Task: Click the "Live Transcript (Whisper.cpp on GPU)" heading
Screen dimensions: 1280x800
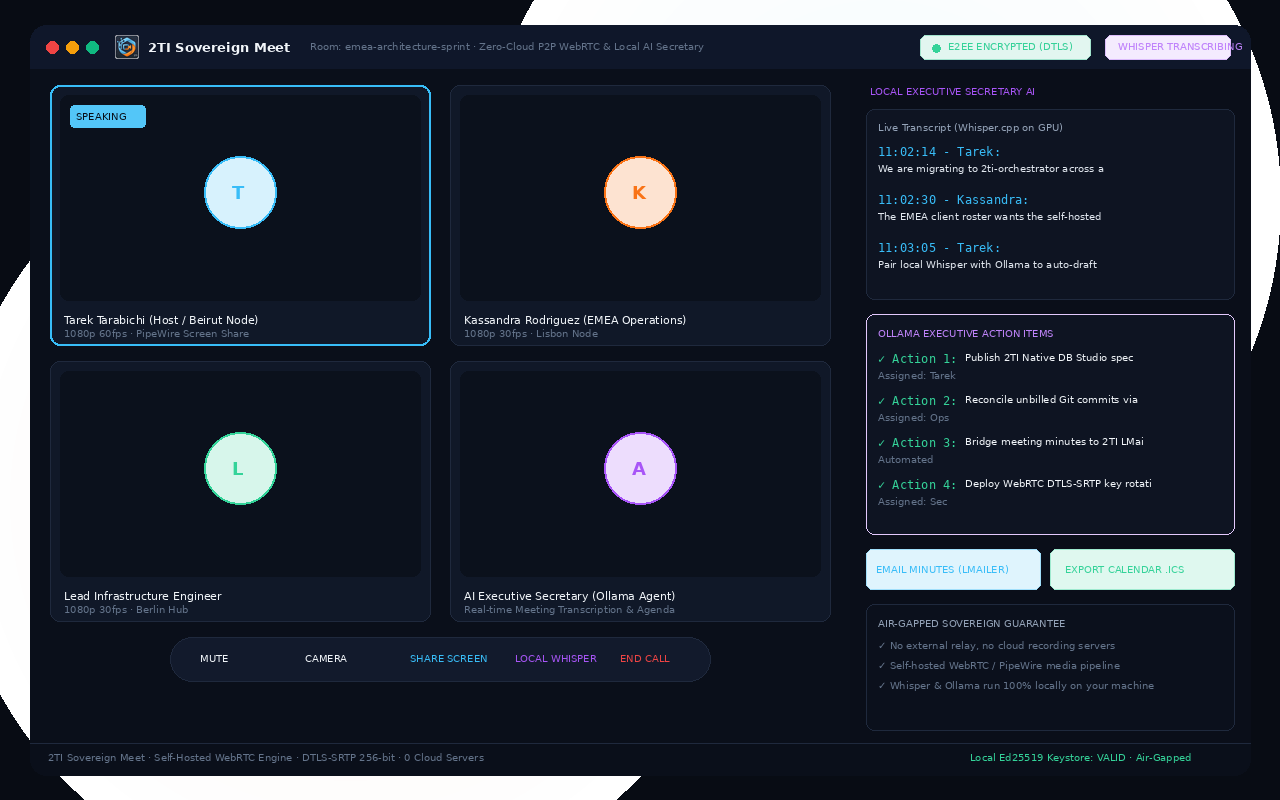Action: [x=970, y=128]
